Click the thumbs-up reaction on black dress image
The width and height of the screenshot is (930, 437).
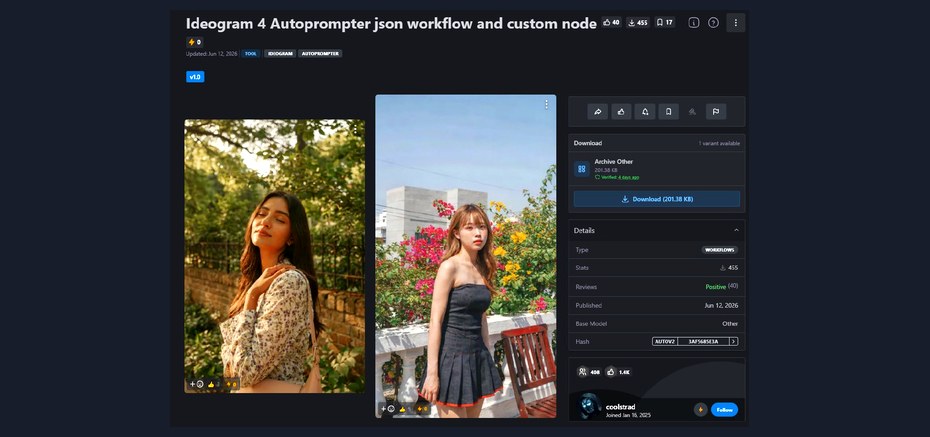pos(405,409)
